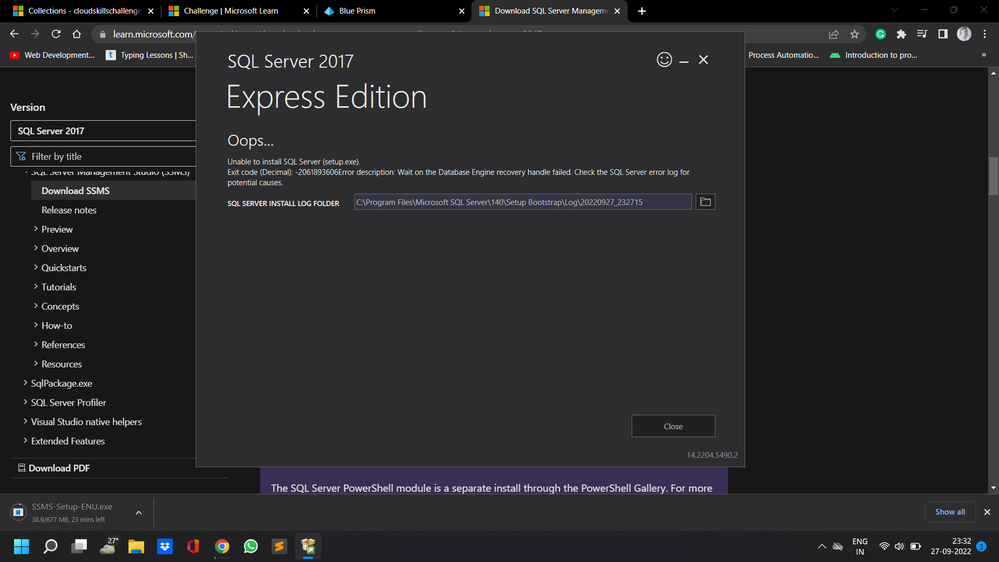Open Introduction to pro... bookmark
The height and width of the screenshot is (562, 999).
873,55
